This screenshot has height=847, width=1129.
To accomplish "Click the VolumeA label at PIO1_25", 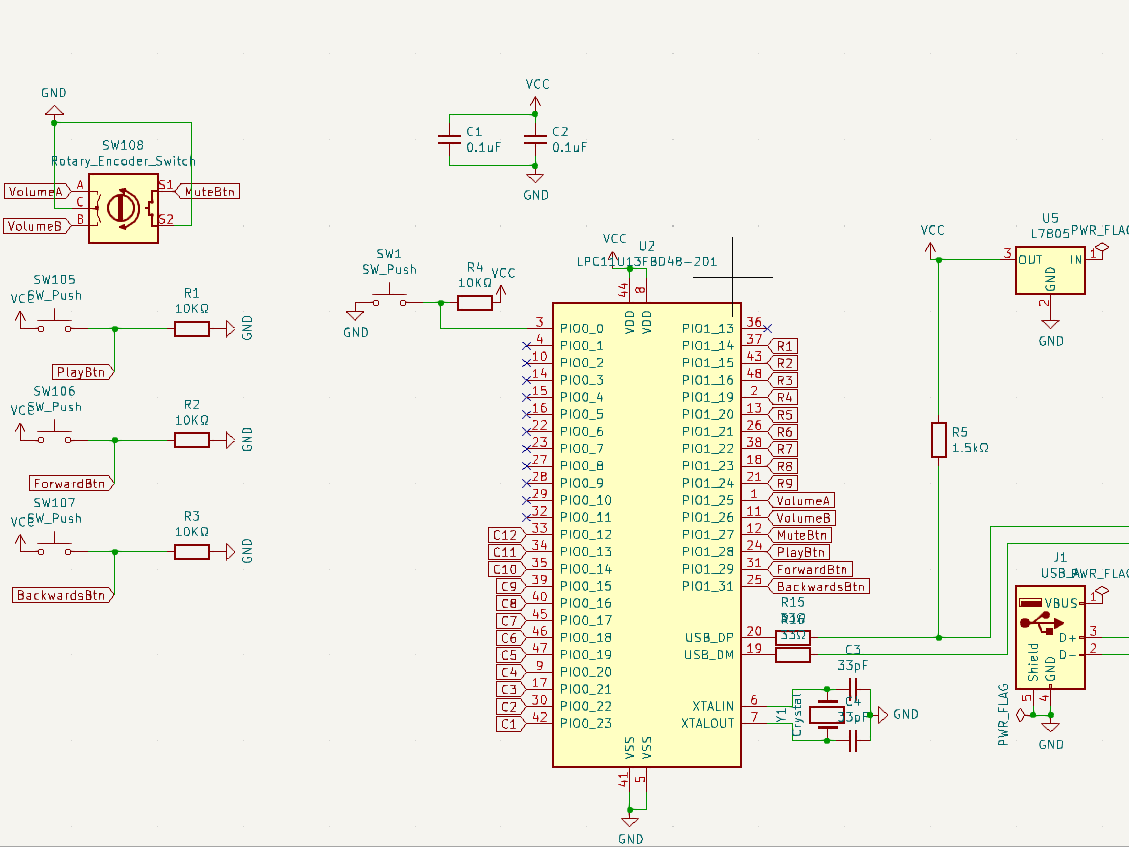I will (802, 501).
